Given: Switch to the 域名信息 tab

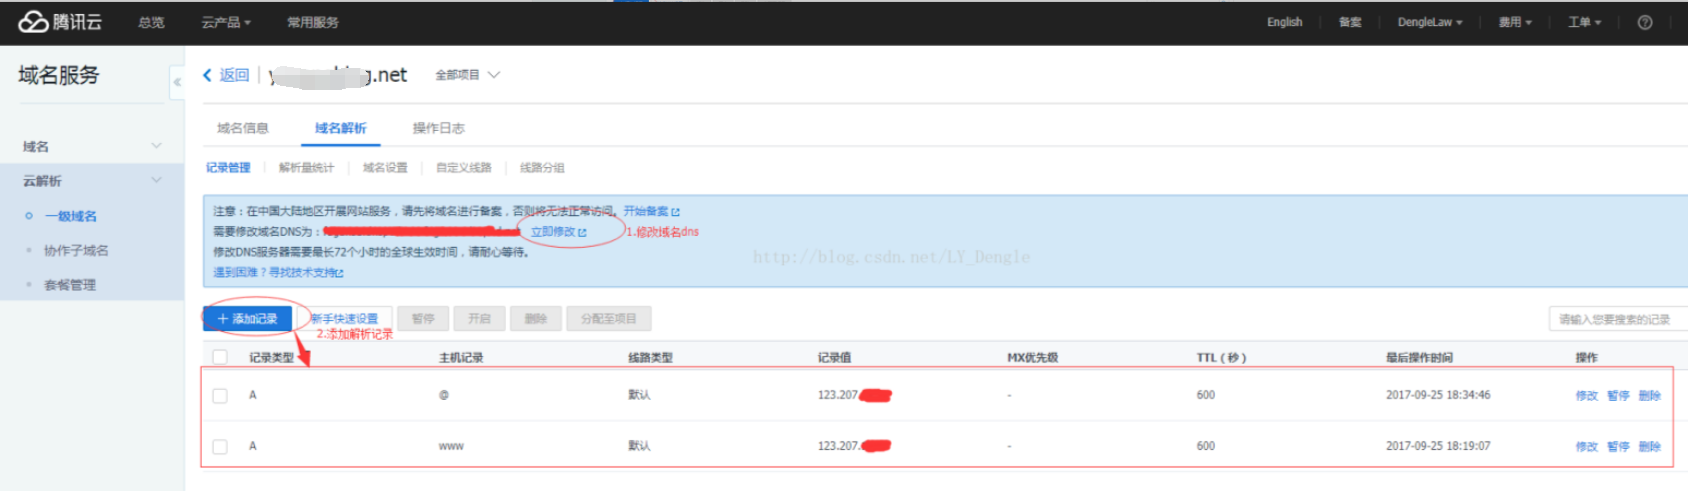Looking at the screenshot, I should point(243,128).
